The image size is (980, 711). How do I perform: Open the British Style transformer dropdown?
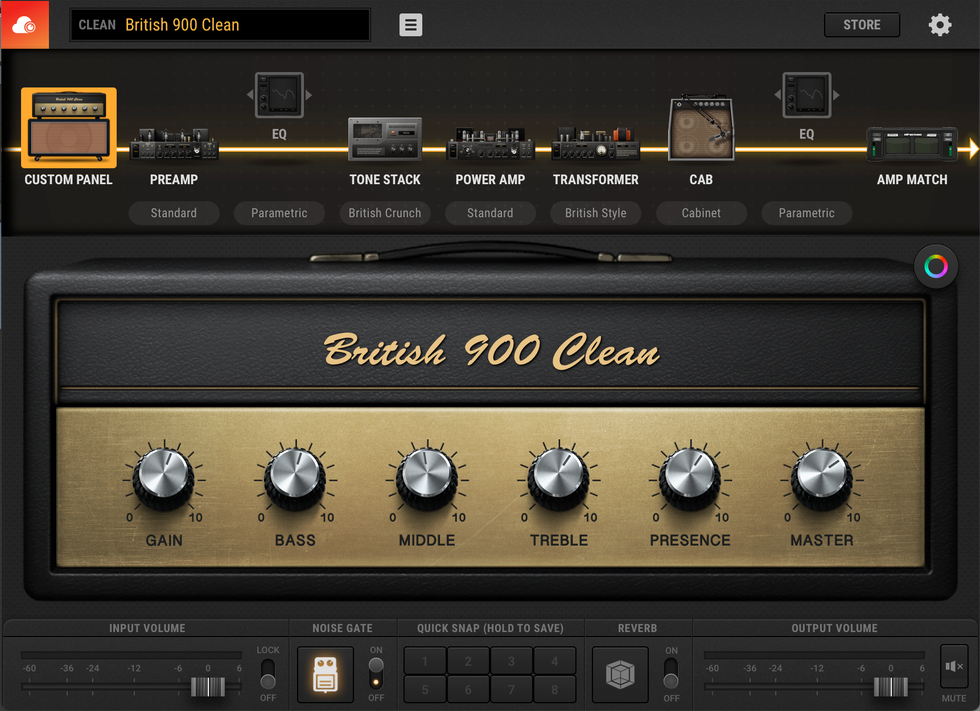tap(596, 213)
